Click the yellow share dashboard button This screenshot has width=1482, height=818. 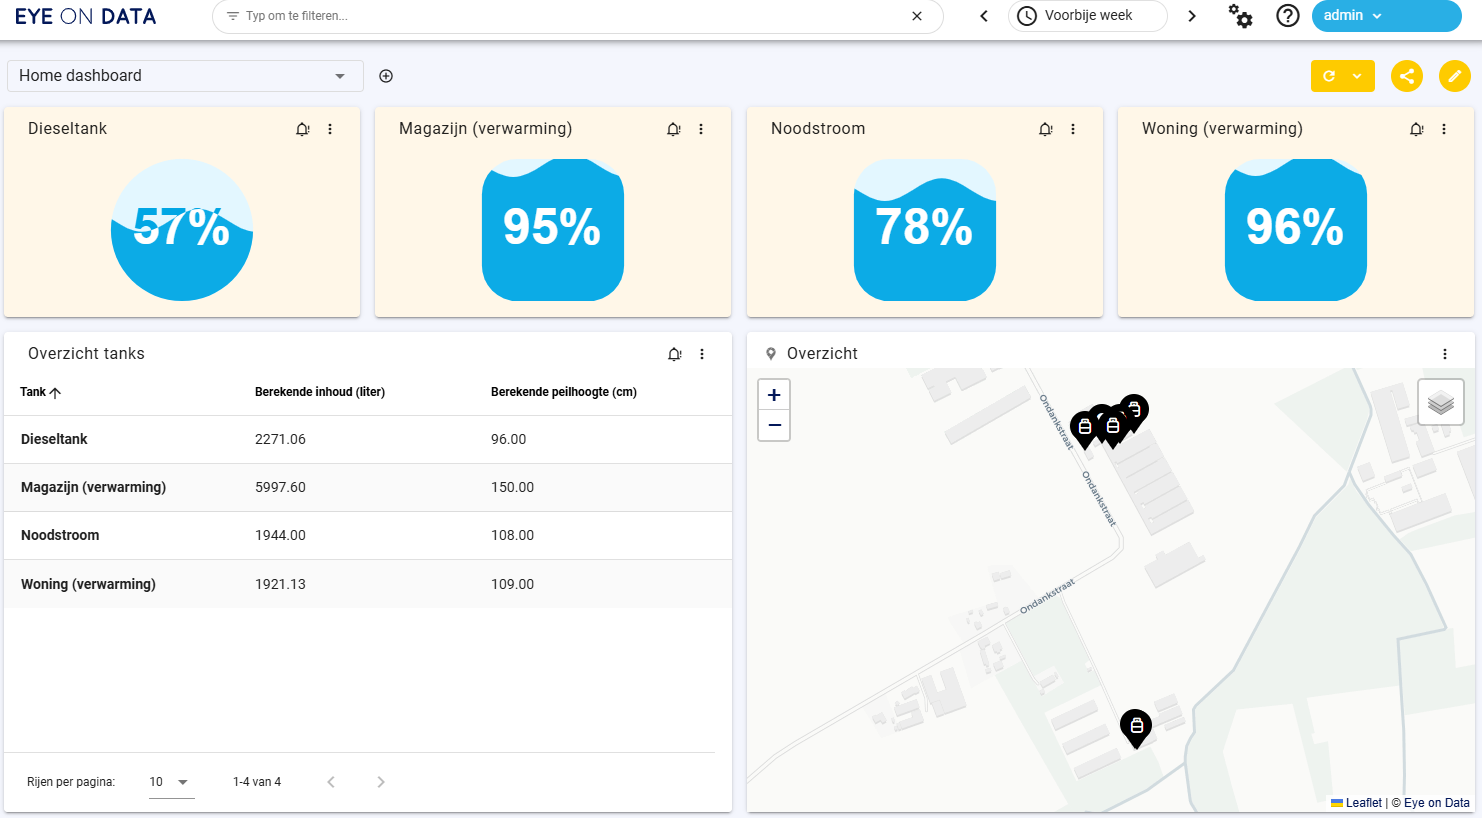click(1407, 76)
